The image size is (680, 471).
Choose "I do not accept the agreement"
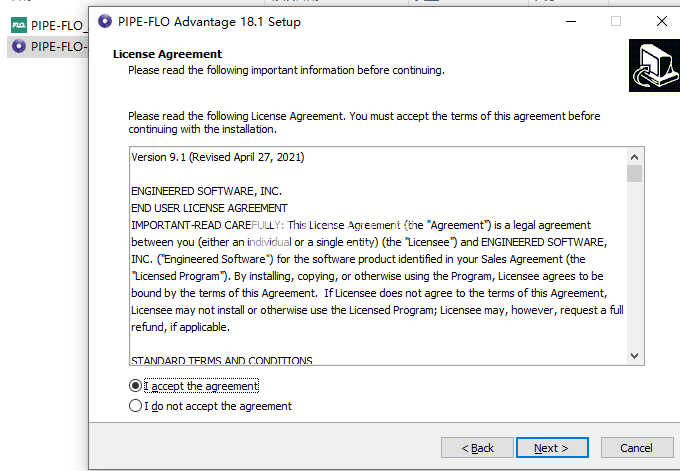click(x=136, y=406)
